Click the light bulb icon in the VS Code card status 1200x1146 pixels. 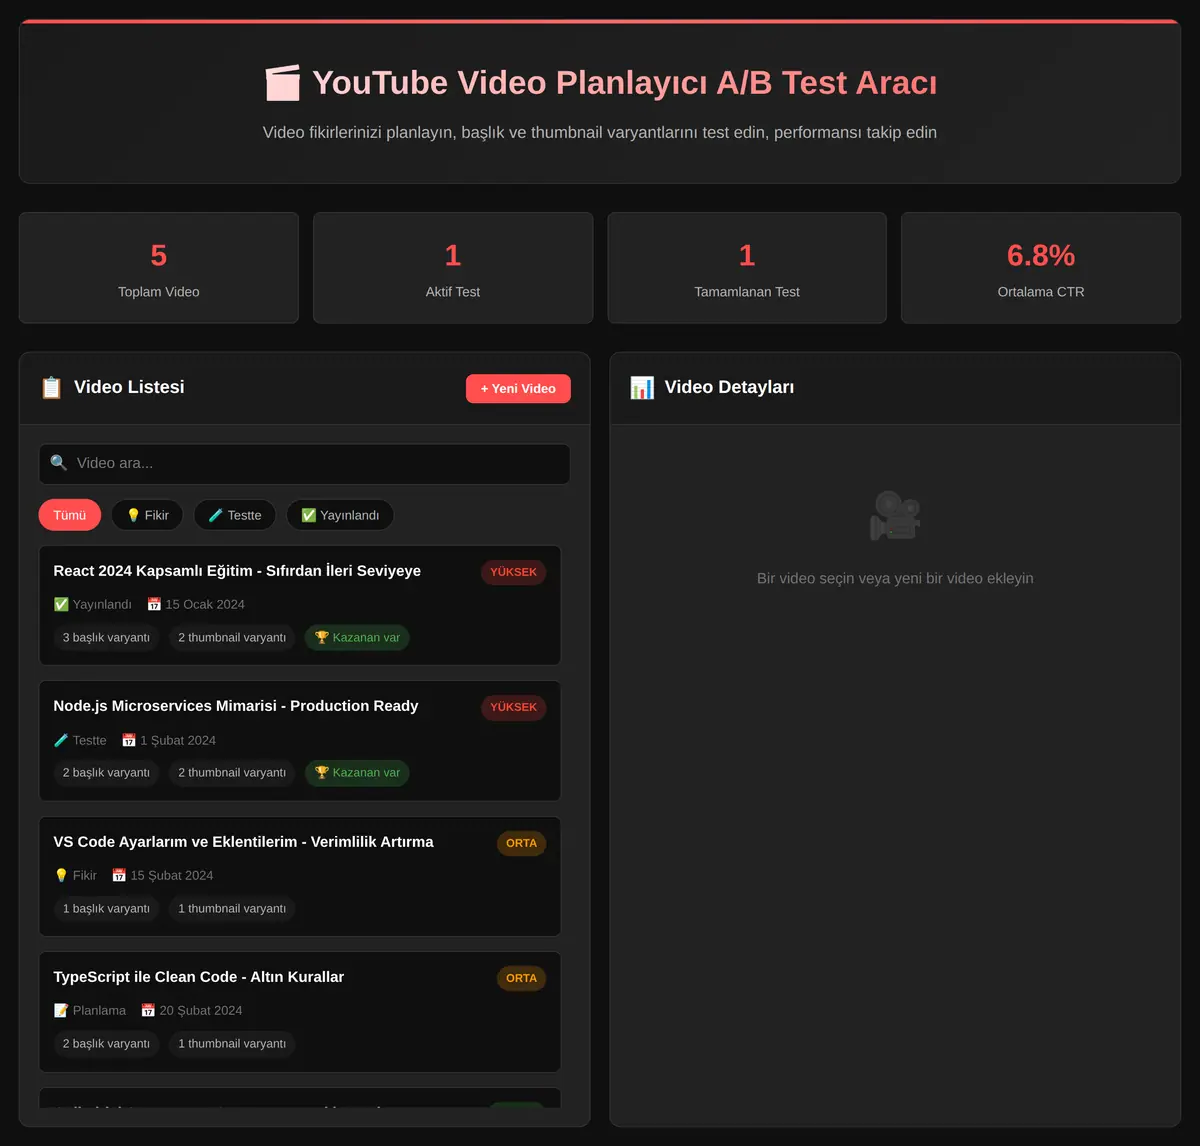point(61,875)
